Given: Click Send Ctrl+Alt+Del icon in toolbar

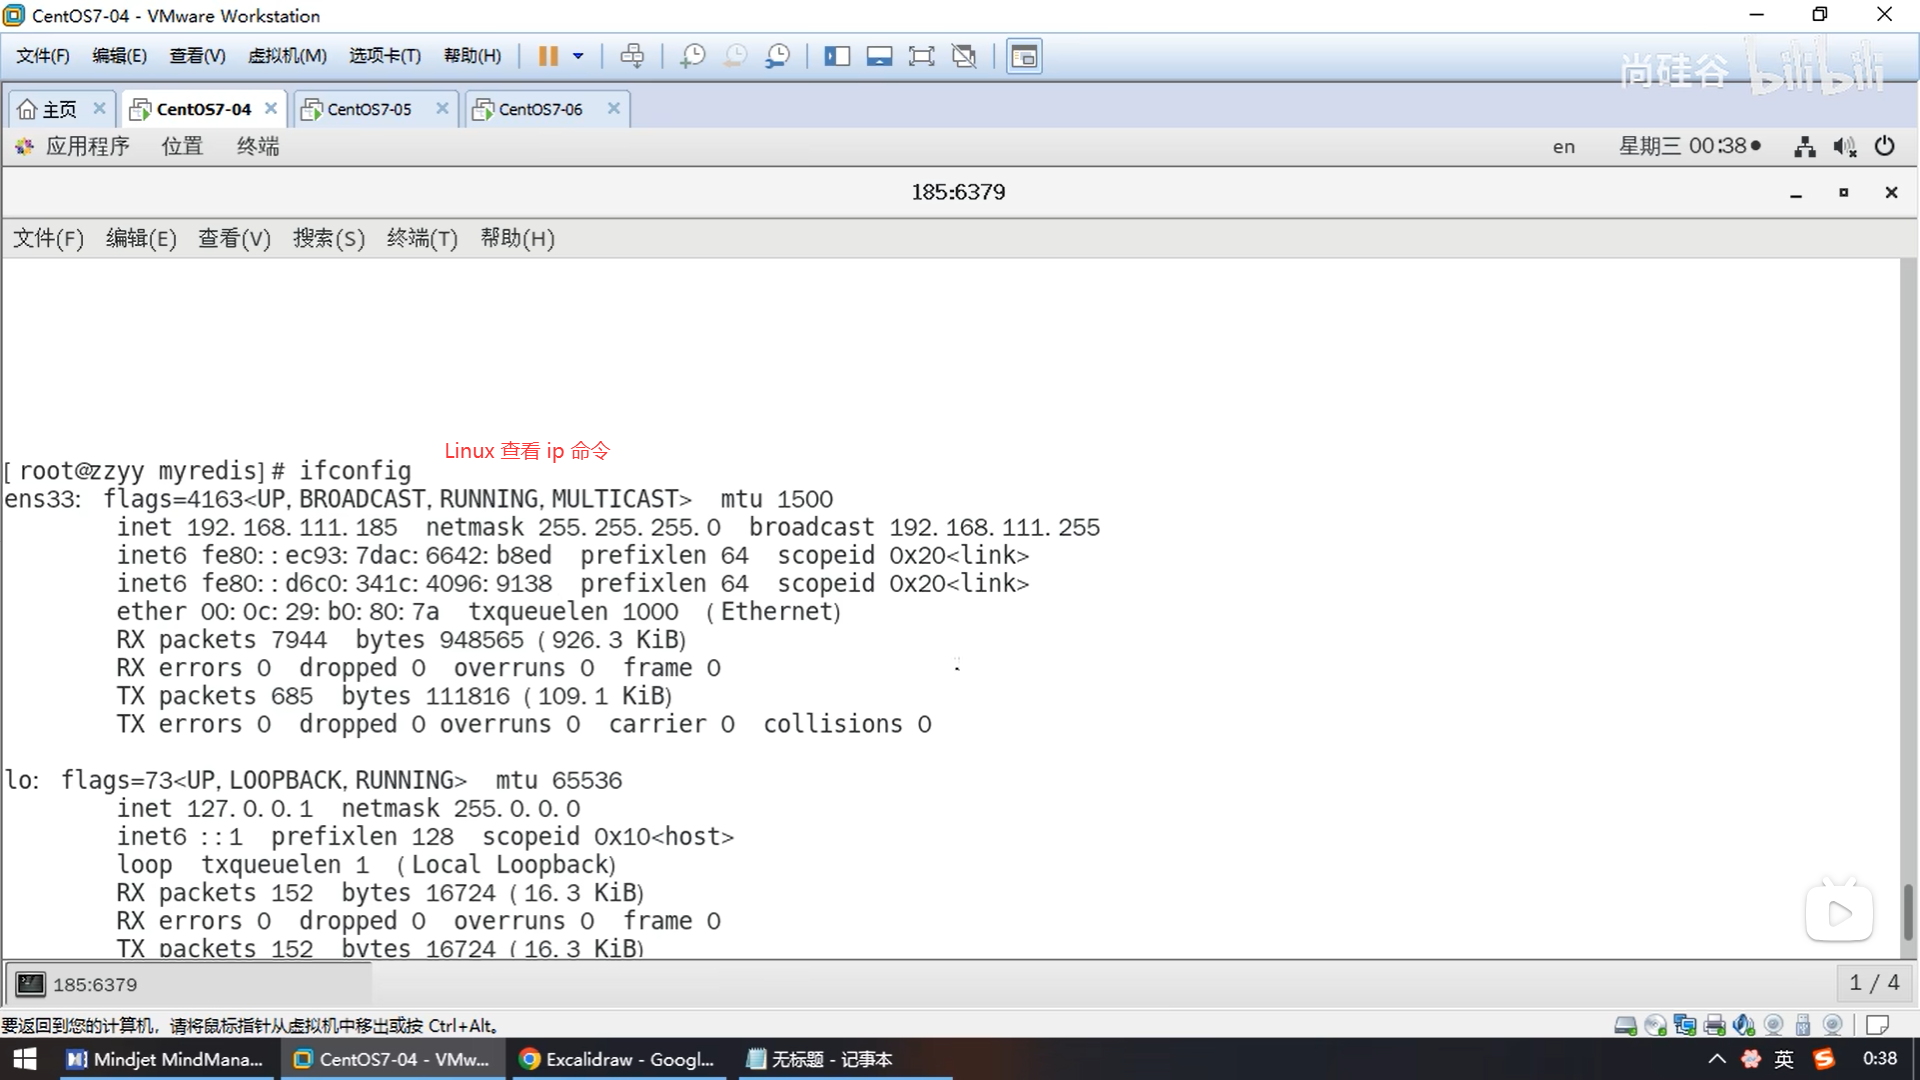Looking at the screenshot, I should tap(632, 56).
